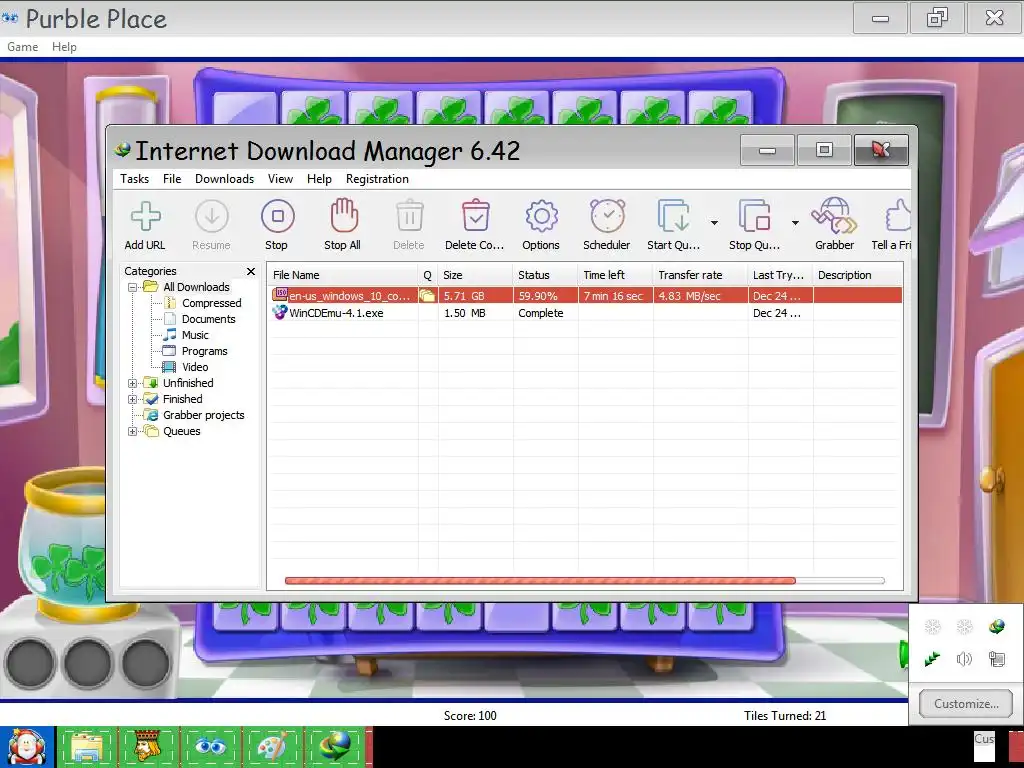Image resolution: width=1024 pixels, height=768 pixels.
Task: Click the red download progress bar
Action: tap(540, 581)
